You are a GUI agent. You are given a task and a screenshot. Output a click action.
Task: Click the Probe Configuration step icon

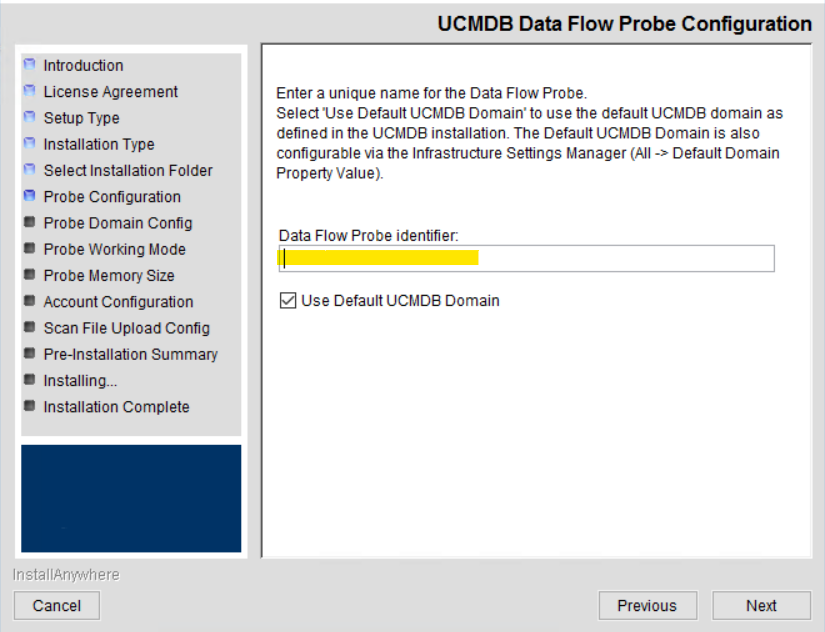(x=31, y=196)
